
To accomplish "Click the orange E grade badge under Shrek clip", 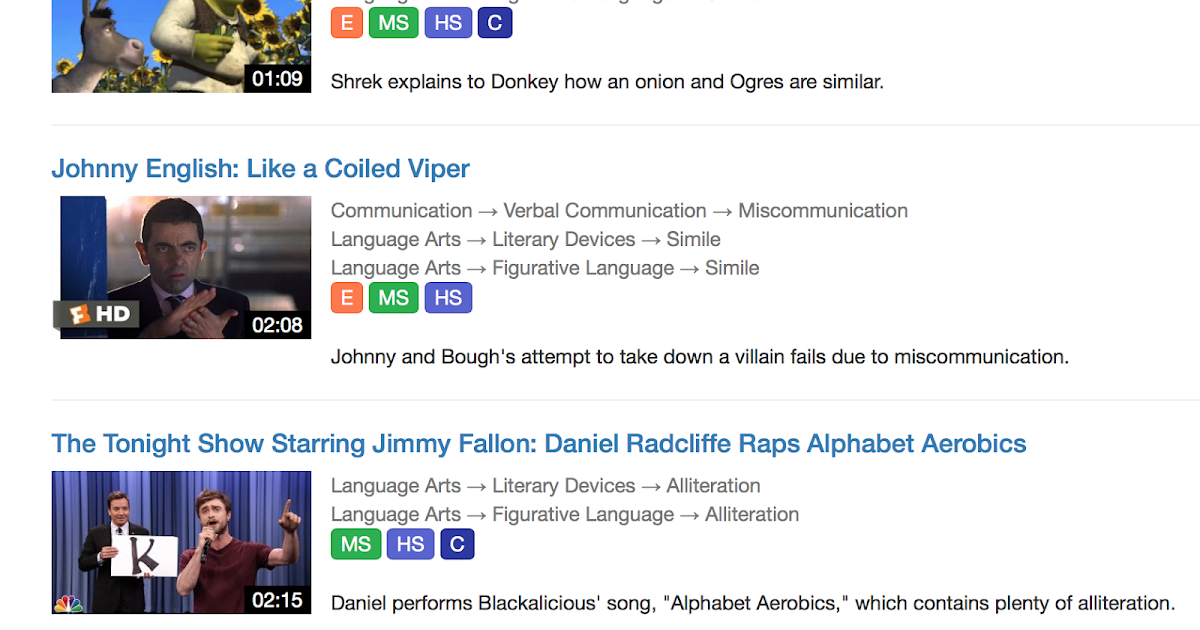I will pyautogui.click(x=346, y=22).
